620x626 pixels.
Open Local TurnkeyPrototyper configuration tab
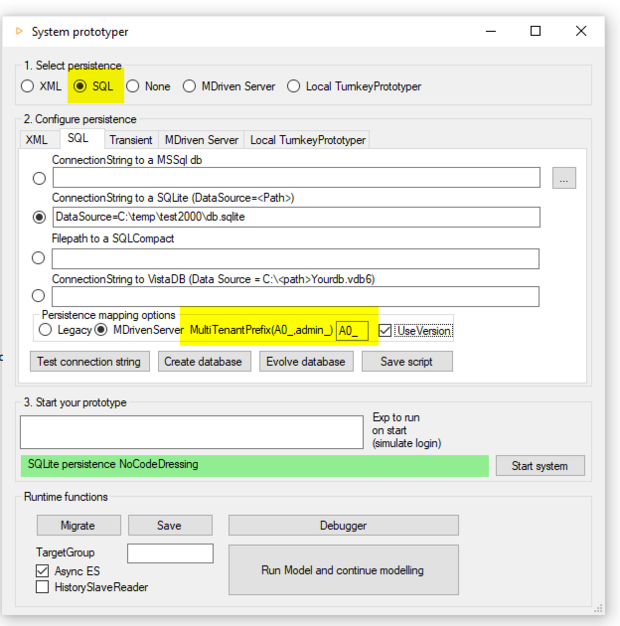point(307,140)
